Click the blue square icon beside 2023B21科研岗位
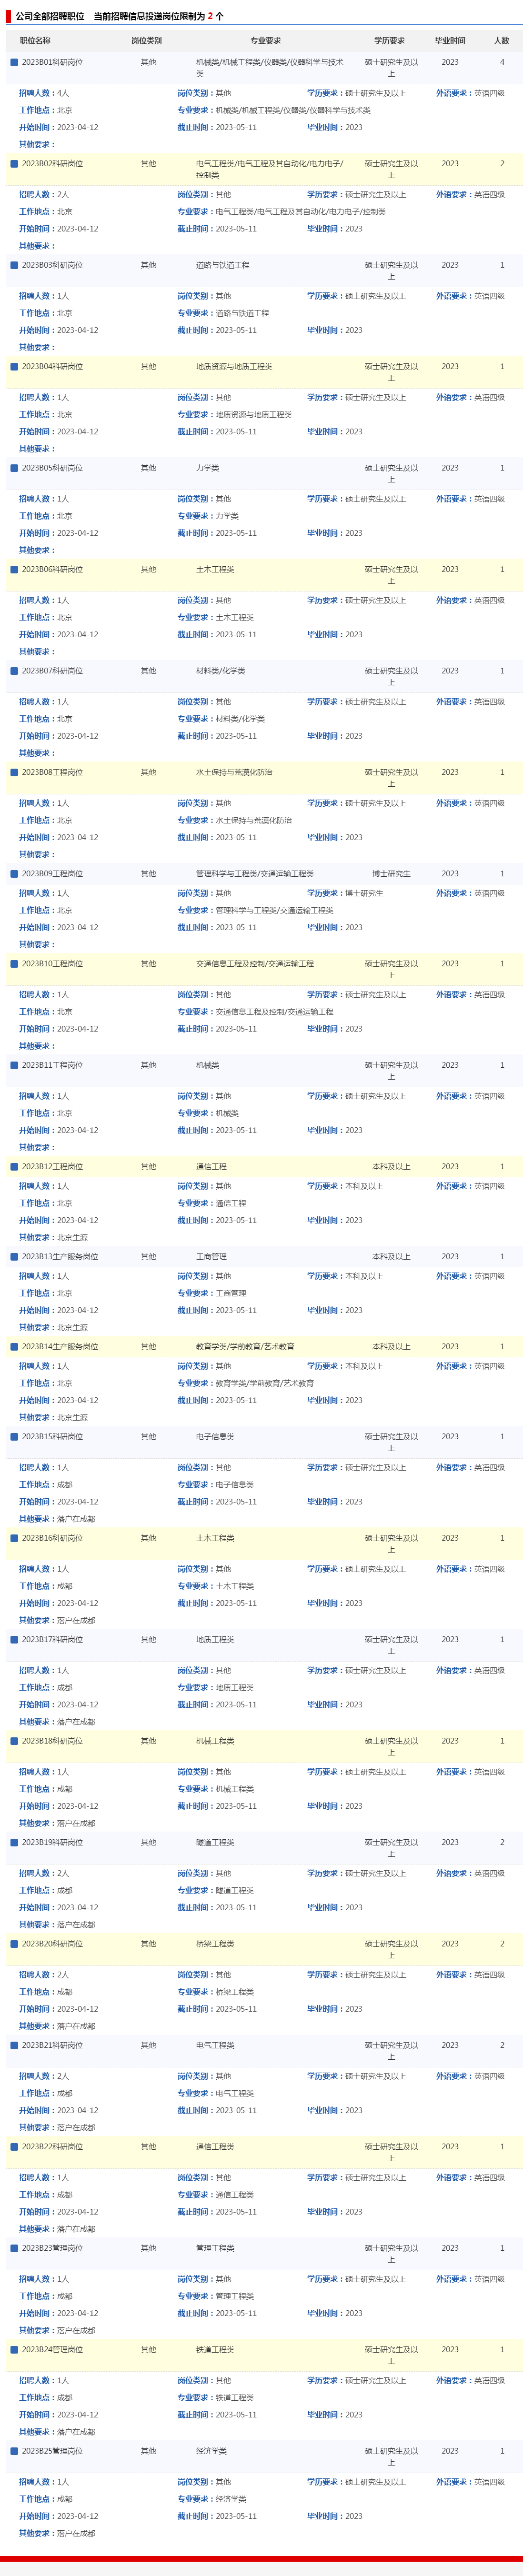The width and height of the screenshot is (523, 2576). click(x=14, y=2045)
